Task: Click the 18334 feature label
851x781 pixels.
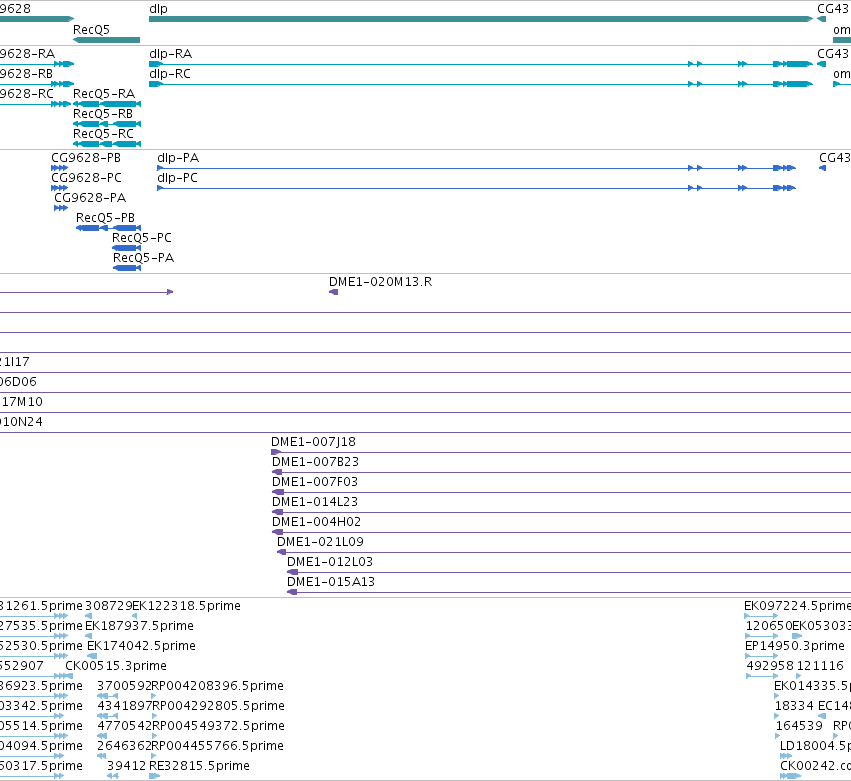Action: [794, 706]
